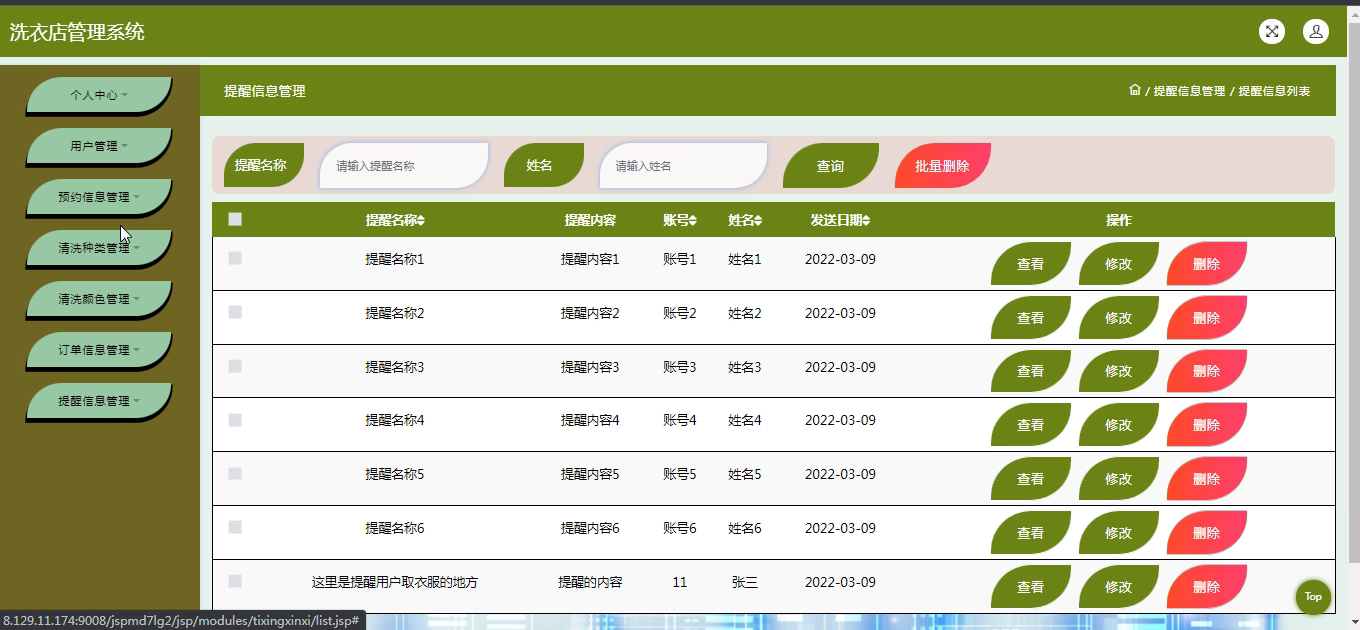Expand the 个人中心 sidebar menu

pos(99,95)
